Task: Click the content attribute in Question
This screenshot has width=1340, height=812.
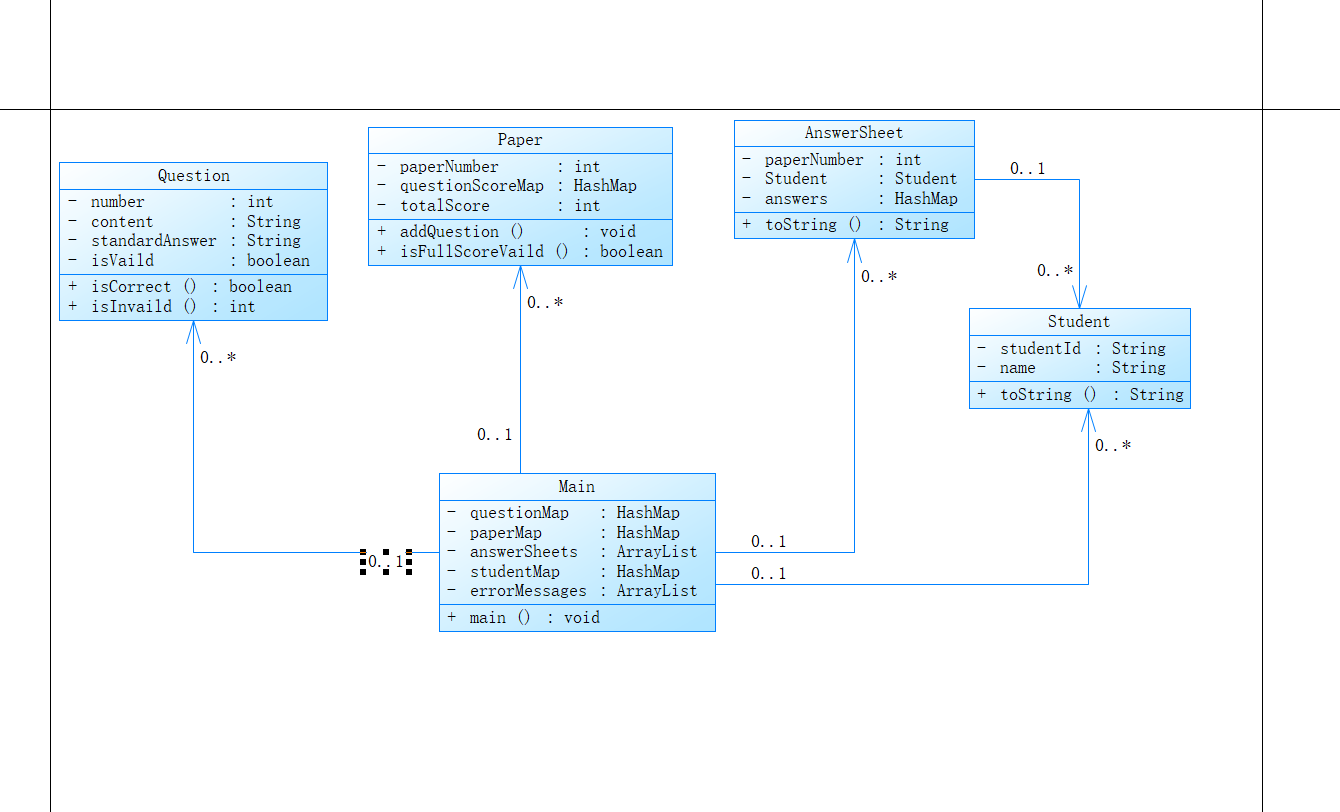Action: pos(194,222)
